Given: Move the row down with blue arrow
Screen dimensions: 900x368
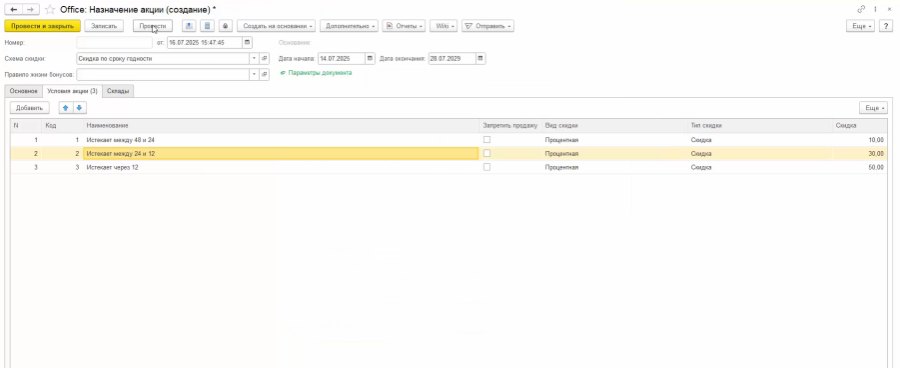Looking at the screenshot, I should (79, 108).
